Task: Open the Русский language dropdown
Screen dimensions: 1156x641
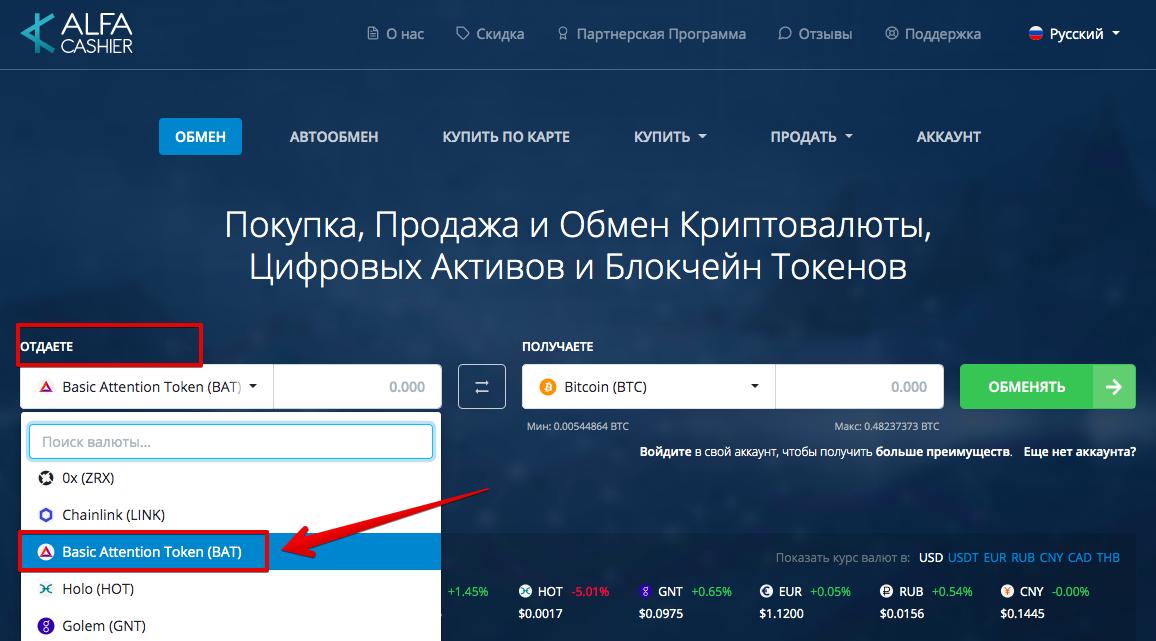Action: click(x=1074, y=34)
